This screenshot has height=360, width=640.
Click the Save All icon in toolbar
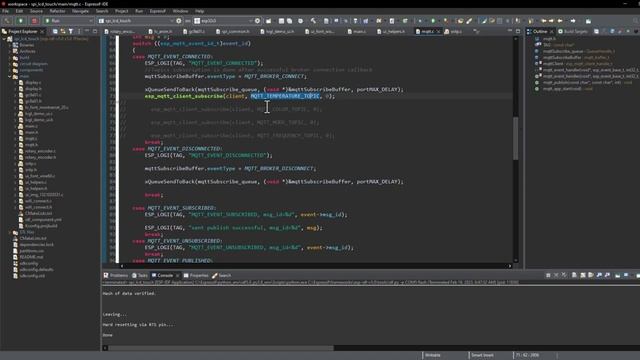pyautogui.click(x=289, y=20)
